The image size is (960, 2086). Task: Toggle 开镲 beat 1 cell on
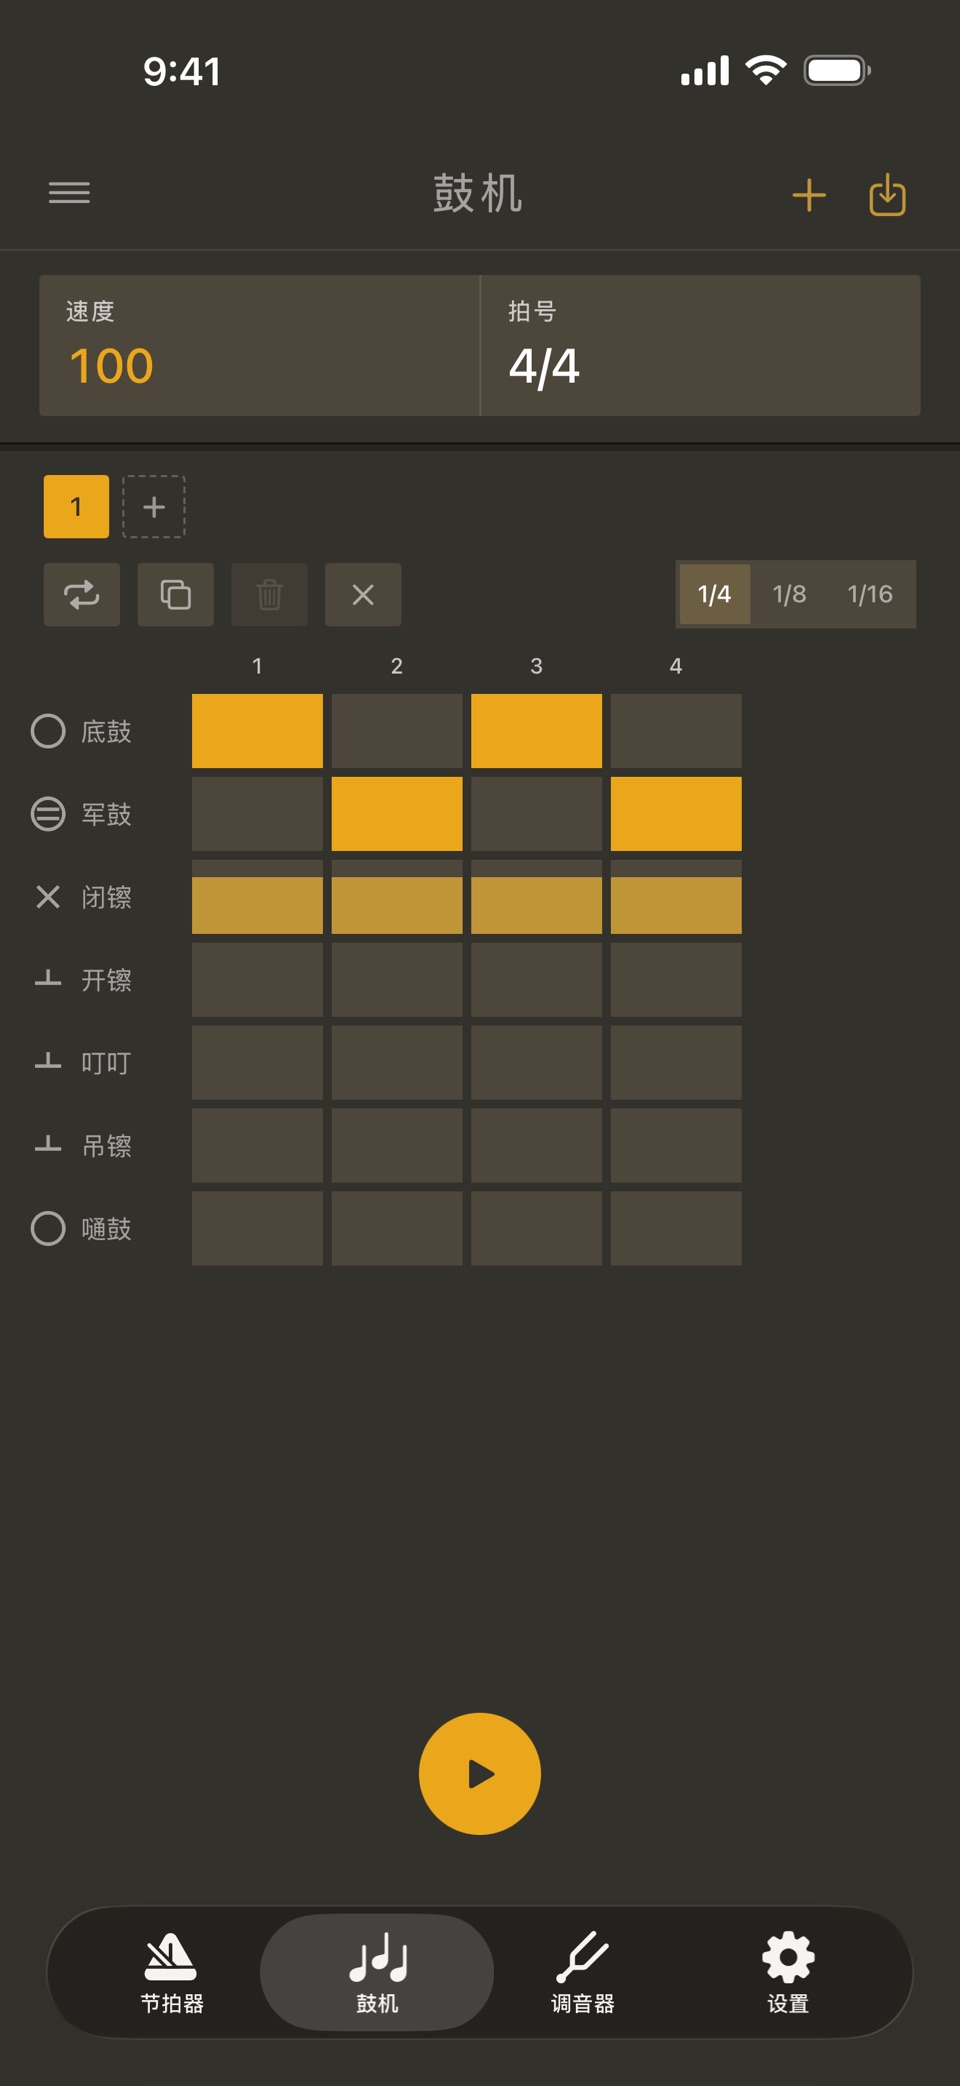257,980
